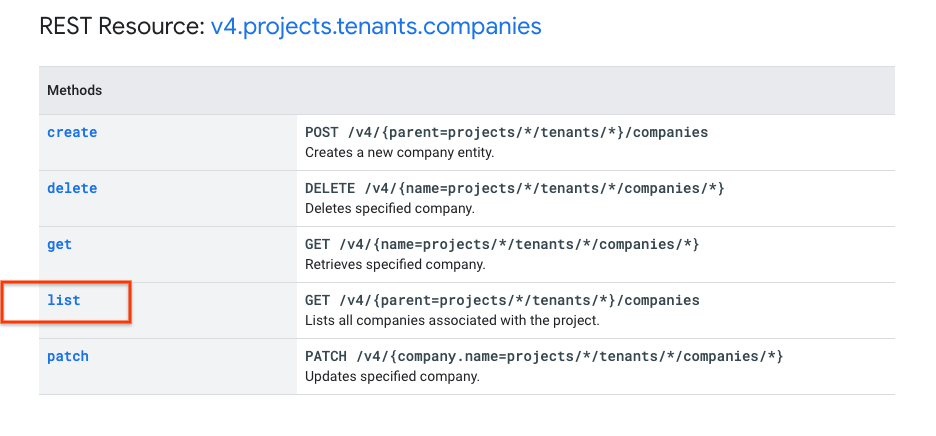Viewport: 936px width, 436px height.
Task: Click "Updates specified company" description
Action: [392, 377]
